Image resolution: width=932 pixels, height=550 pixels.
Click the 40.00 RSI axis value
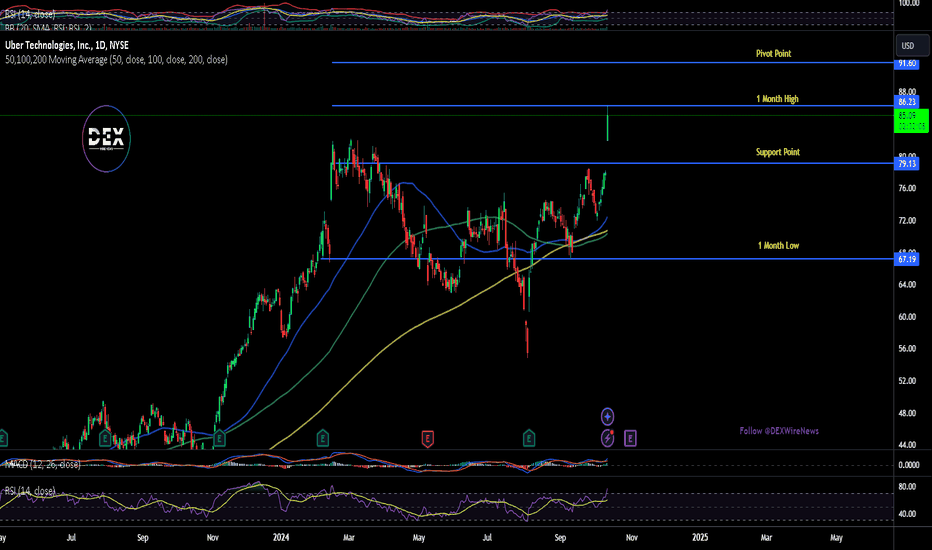pos(907,514)
